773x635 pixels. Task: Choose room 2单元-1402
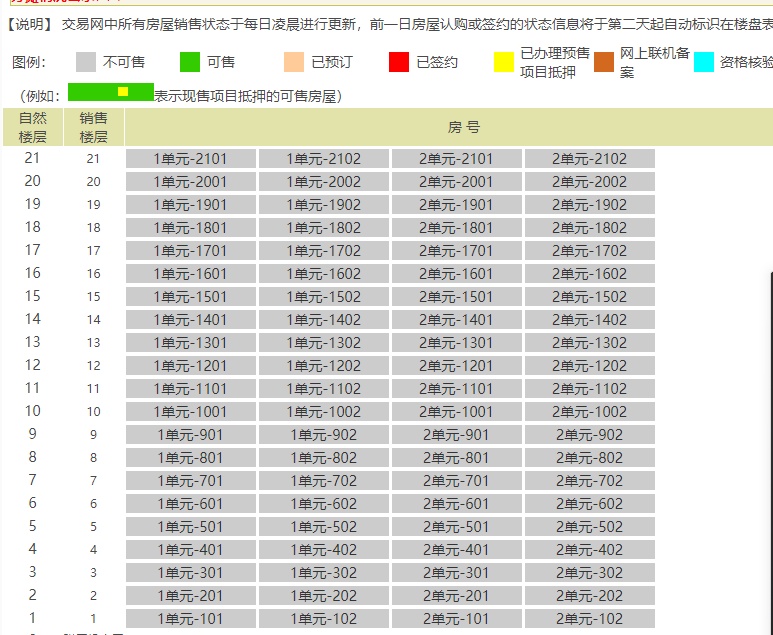click(590, 320)
